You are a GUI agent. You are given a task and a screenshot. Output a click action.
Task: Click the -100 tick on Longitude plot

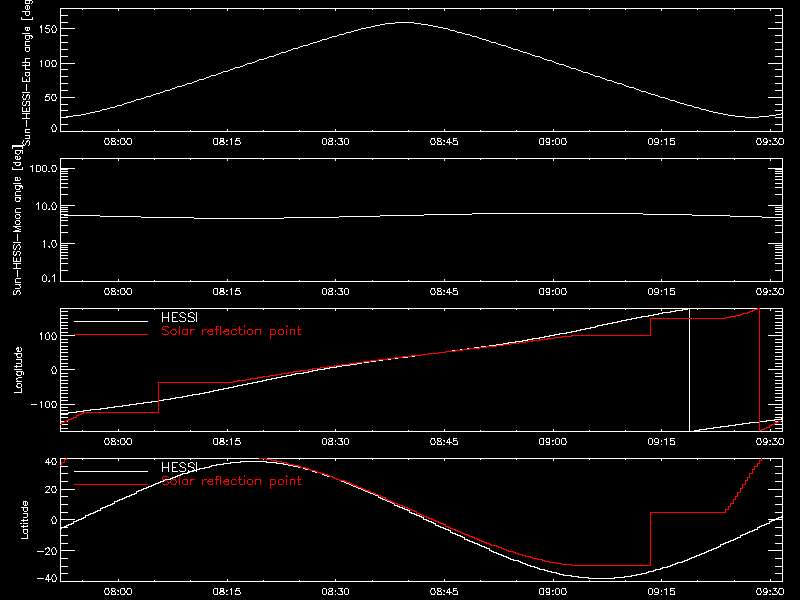[44, 405]
